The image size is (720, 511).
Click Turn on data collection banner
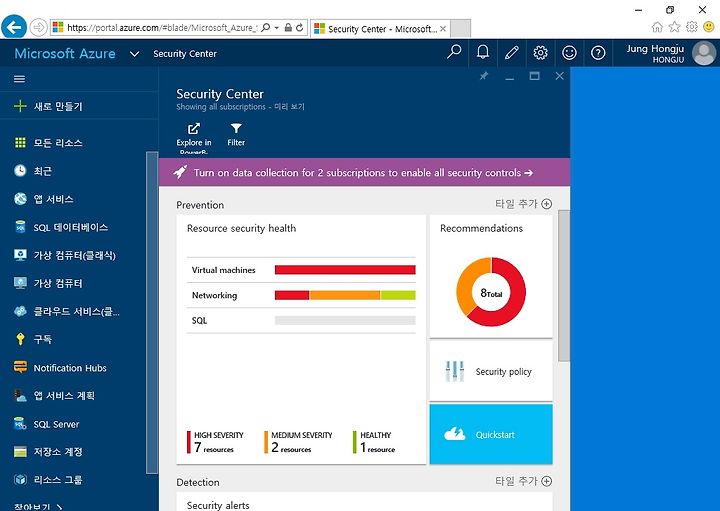point(364,173)
